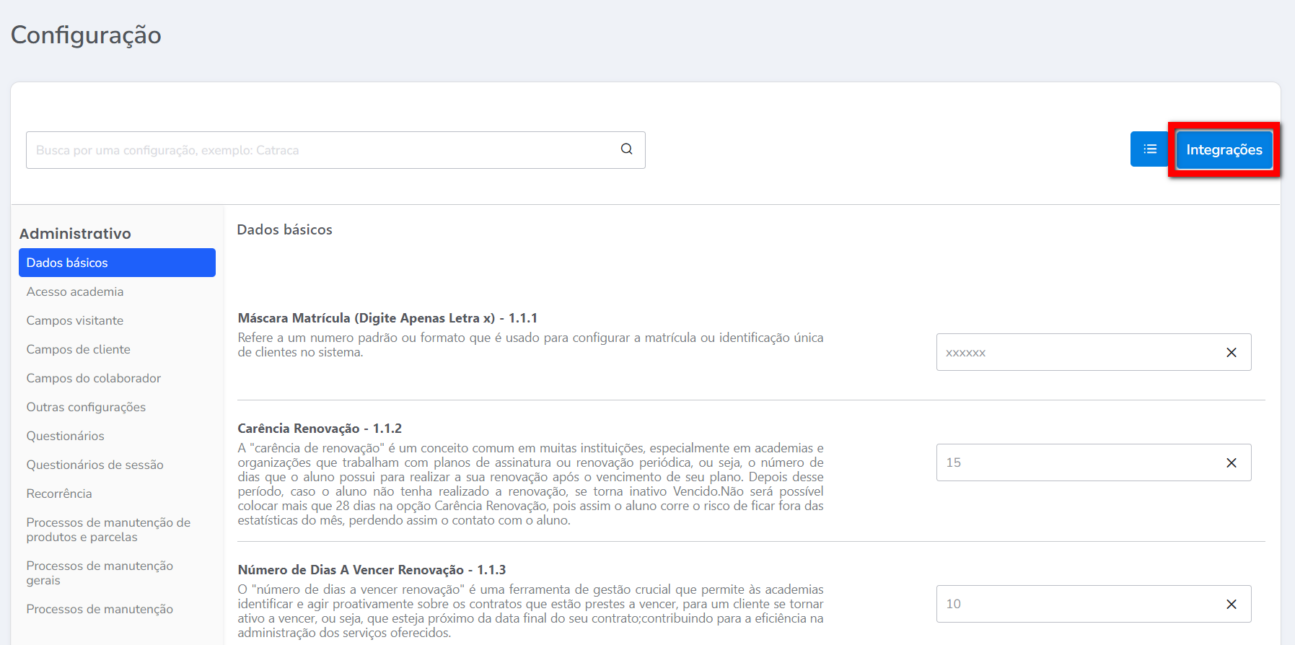Select Dados básicos in the sidebar
This screenshot has width=1295, height=645.
click(x=116, y=263)
